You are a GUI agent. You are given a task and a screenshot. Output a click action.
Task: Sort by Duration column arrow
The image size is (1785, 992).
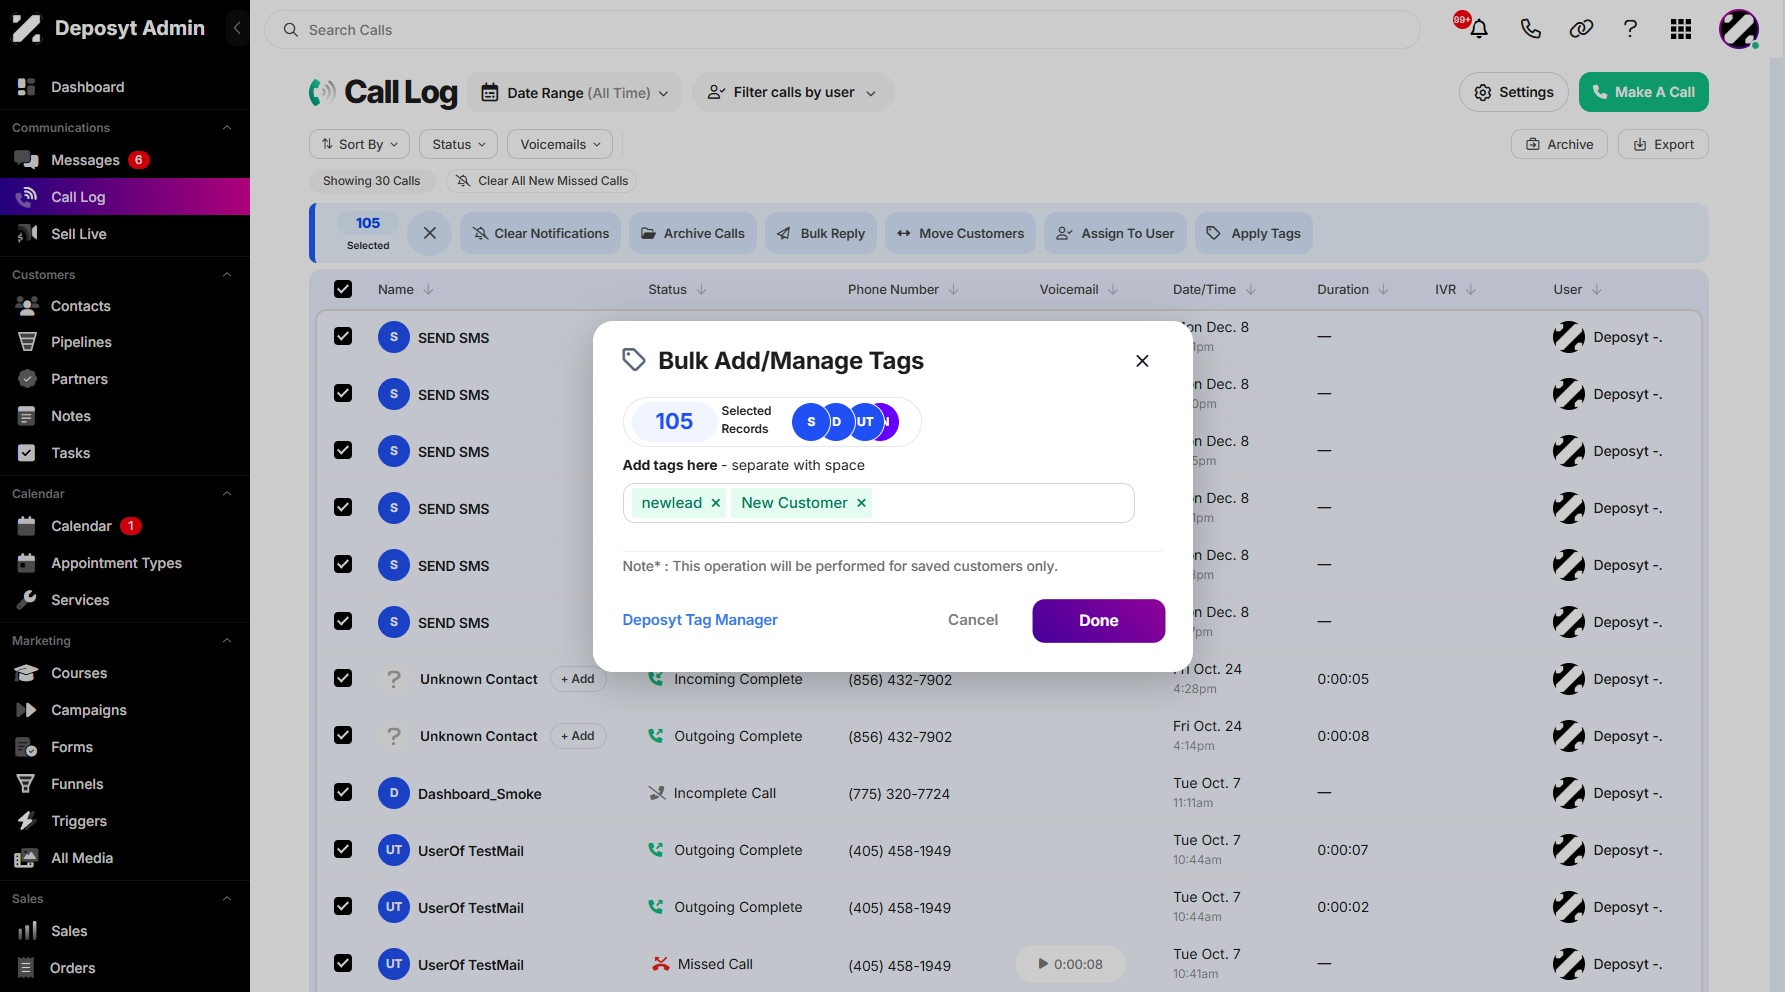[x=1384, y=289]
